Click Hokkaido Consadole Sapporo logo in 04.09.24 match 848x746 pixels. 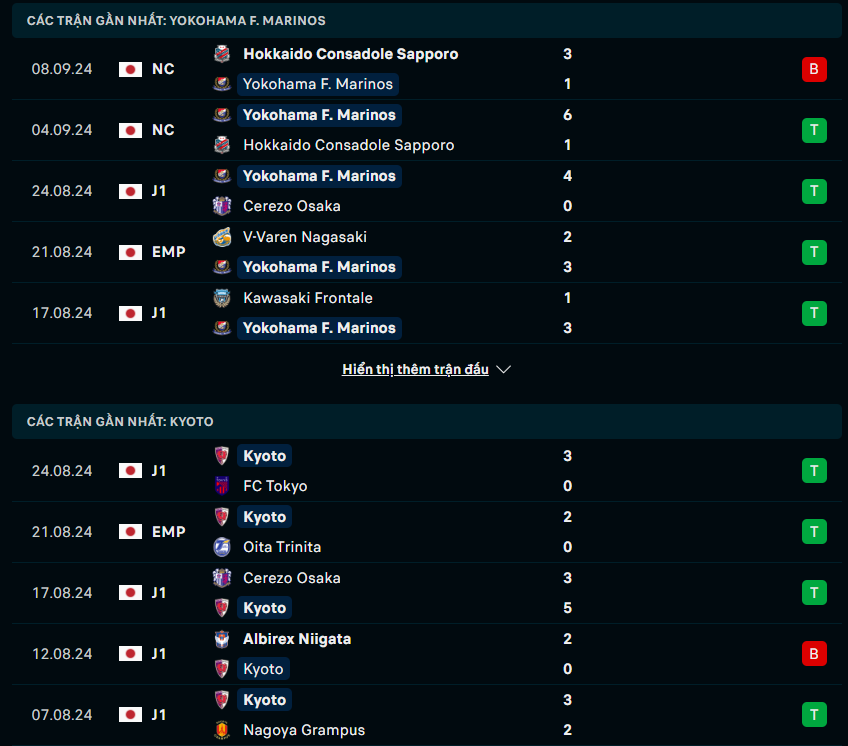coord(222,145)
